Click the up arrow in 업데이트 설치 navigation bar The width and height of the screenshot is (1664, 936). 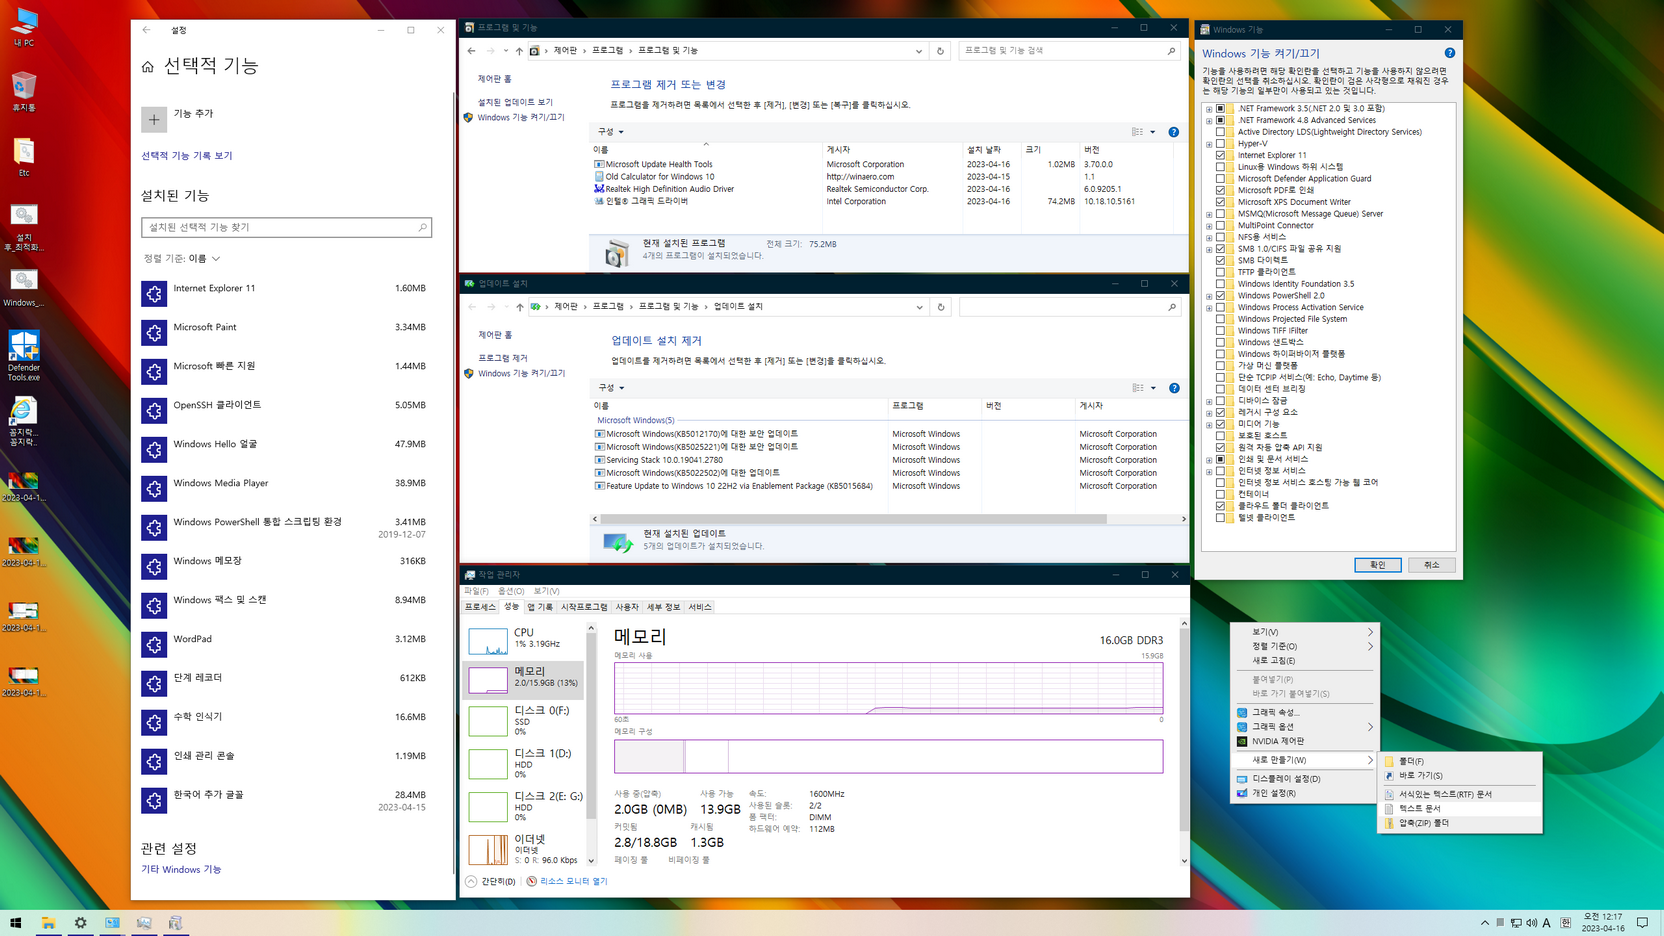519,307
